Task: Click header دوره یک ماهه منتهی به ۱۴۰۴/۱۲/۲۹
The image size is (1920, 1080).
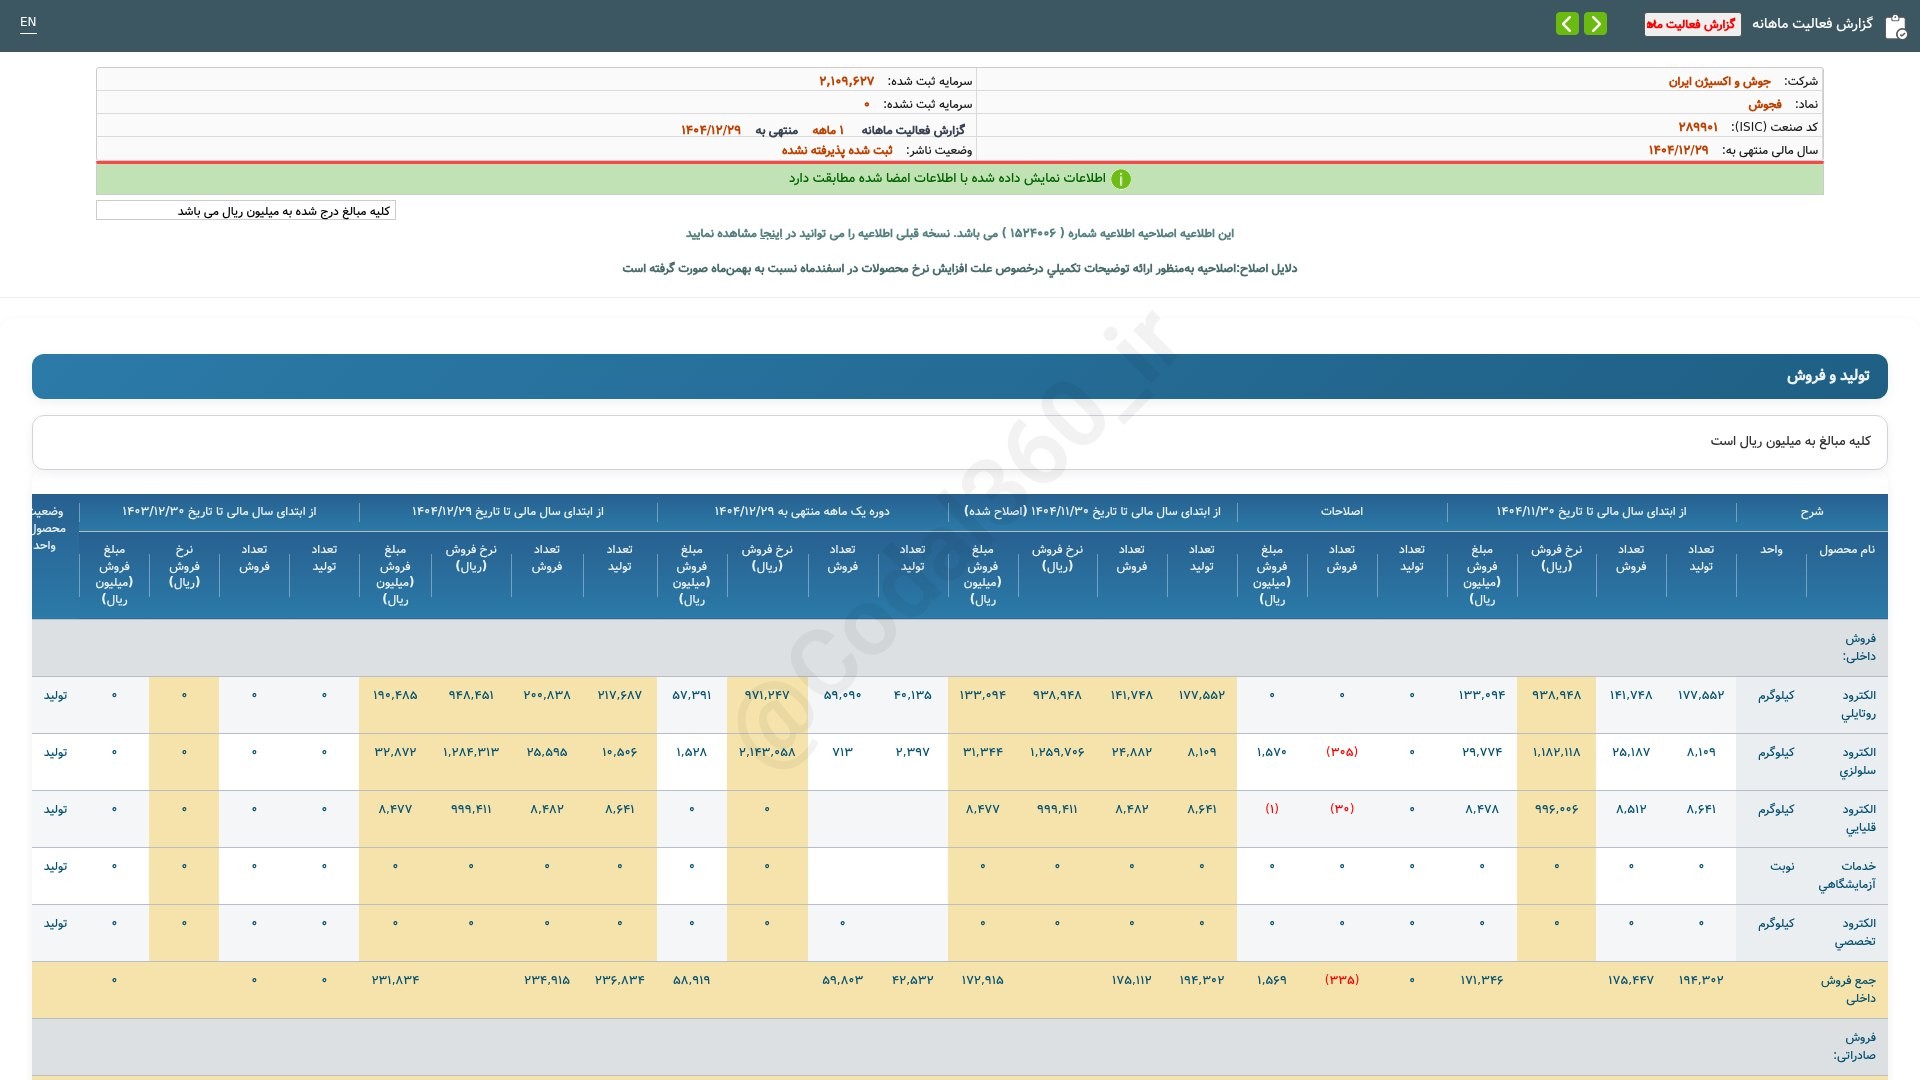Action: 802,511
